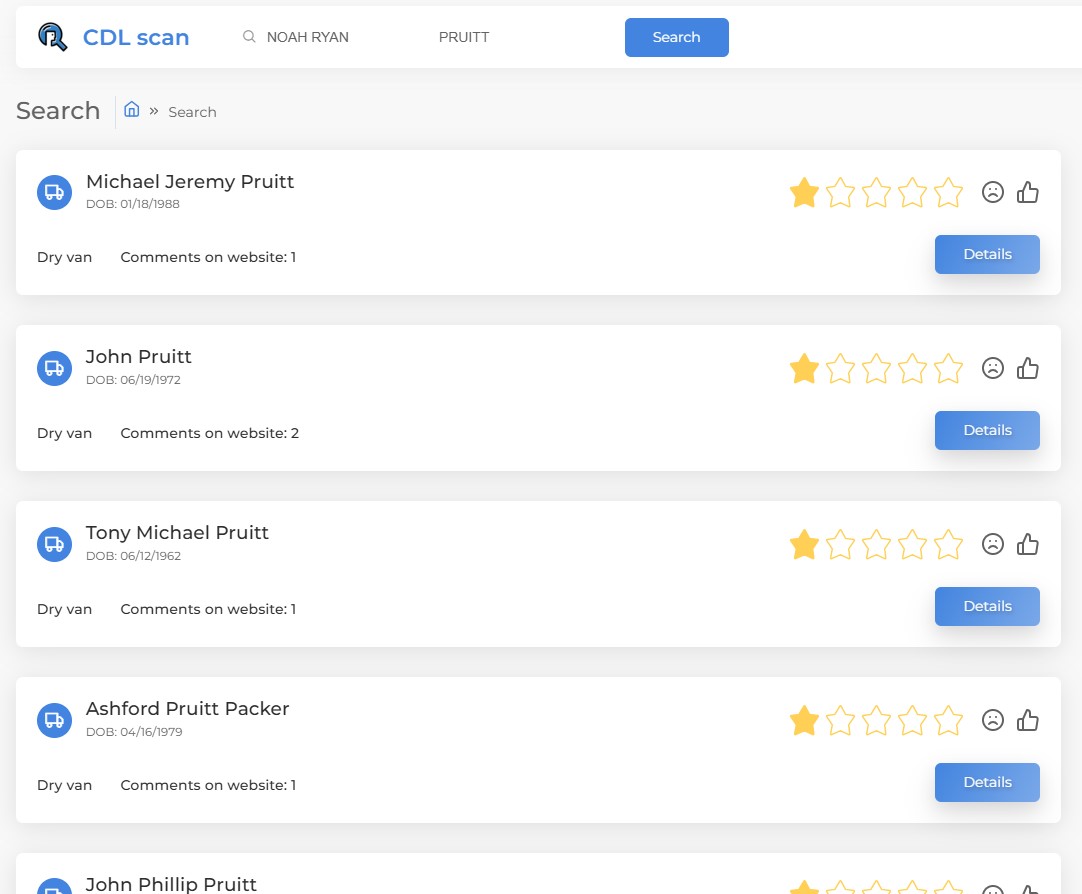
Task: Open Tony Michael Pruitt name link
Action: 177,533
